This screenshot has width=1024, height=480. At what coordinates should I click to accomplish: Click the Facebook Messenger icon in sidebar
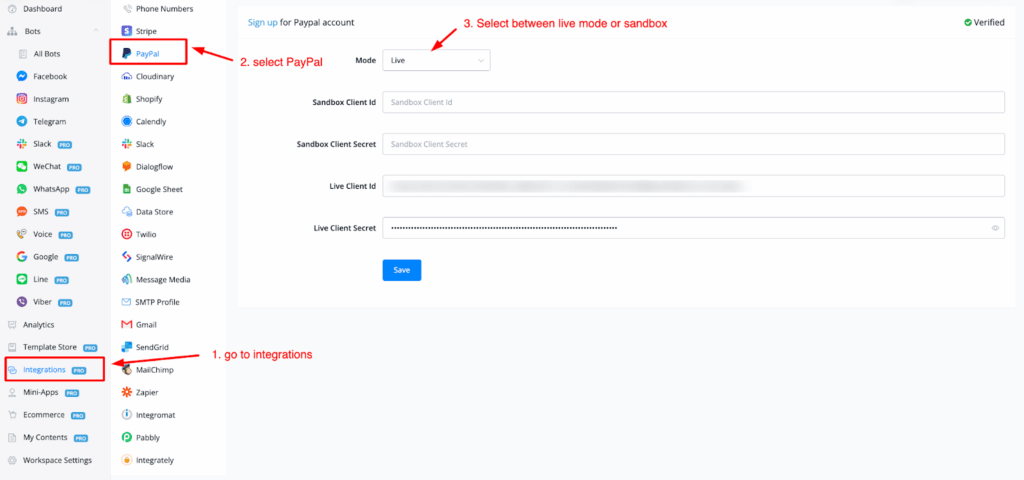coord(22,76)
